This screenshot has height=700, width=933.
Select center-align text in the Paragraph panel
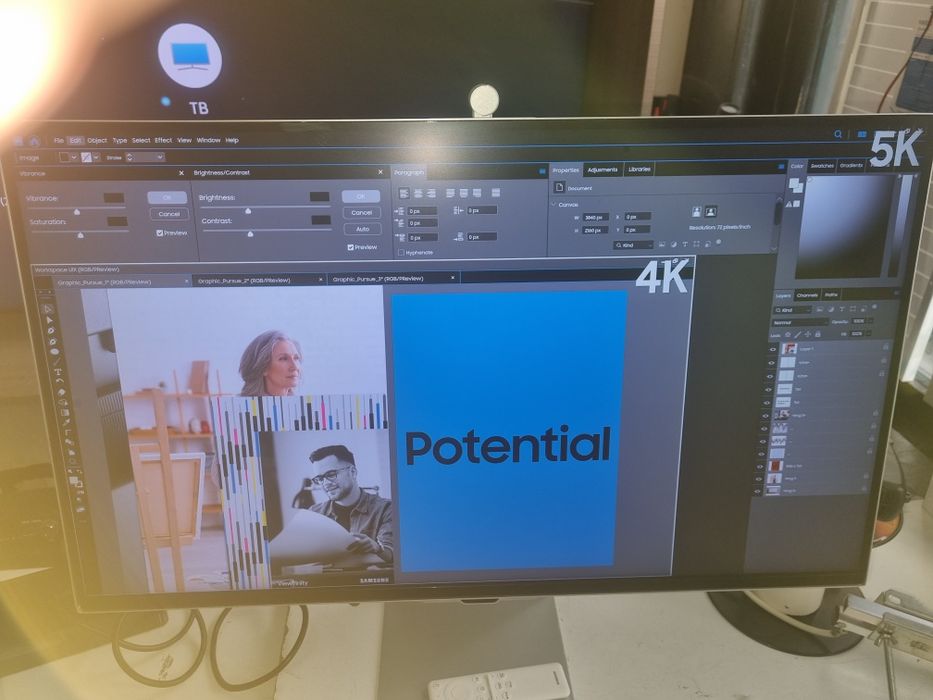tap(418, 193)
